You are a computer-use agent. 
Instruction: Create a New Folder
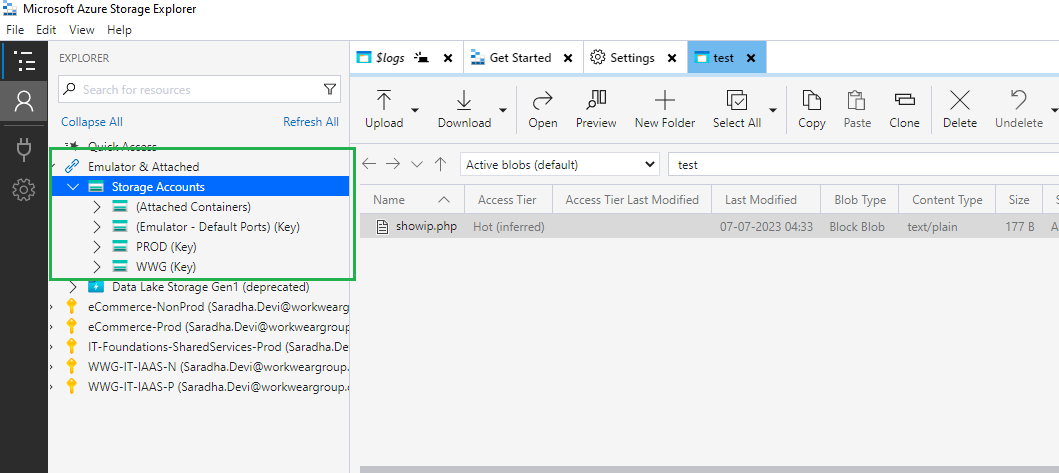coord(665,109)
